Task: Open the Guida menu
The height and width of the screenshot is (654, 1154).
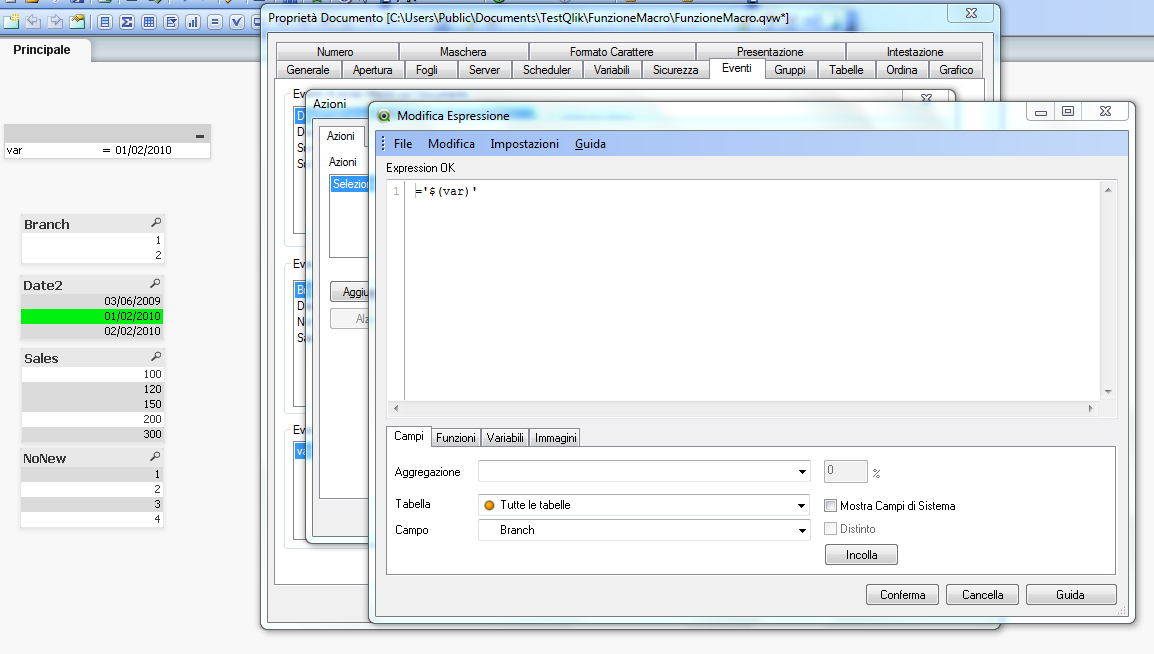Action: click(590, 144)
